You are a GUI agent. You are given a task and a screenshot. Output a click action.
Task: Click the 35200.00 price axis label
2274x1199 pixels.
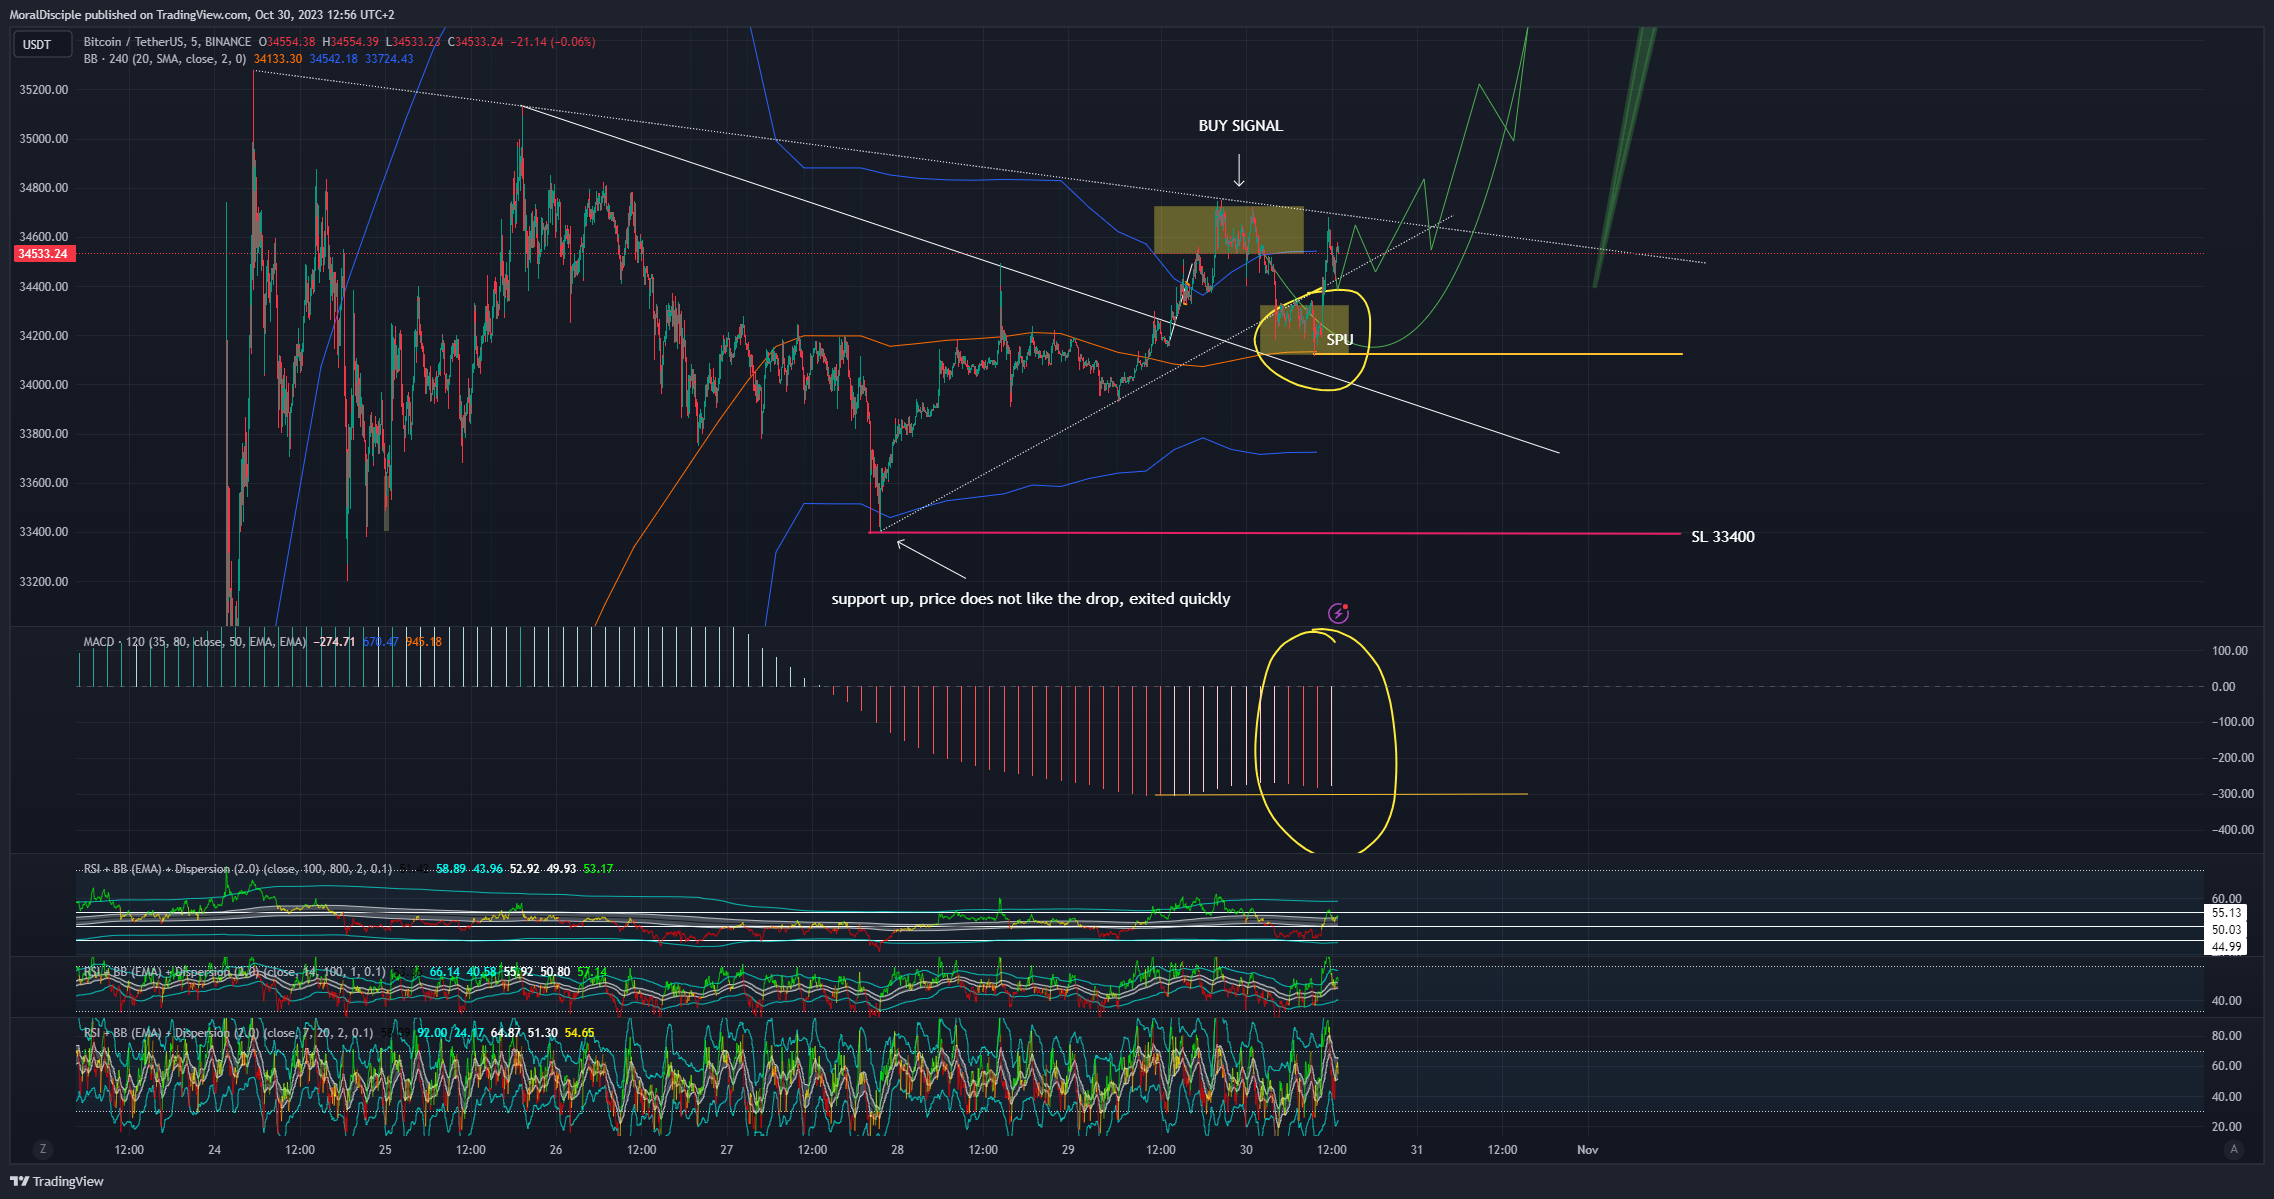pyautogui.click(x=44, y=90)
